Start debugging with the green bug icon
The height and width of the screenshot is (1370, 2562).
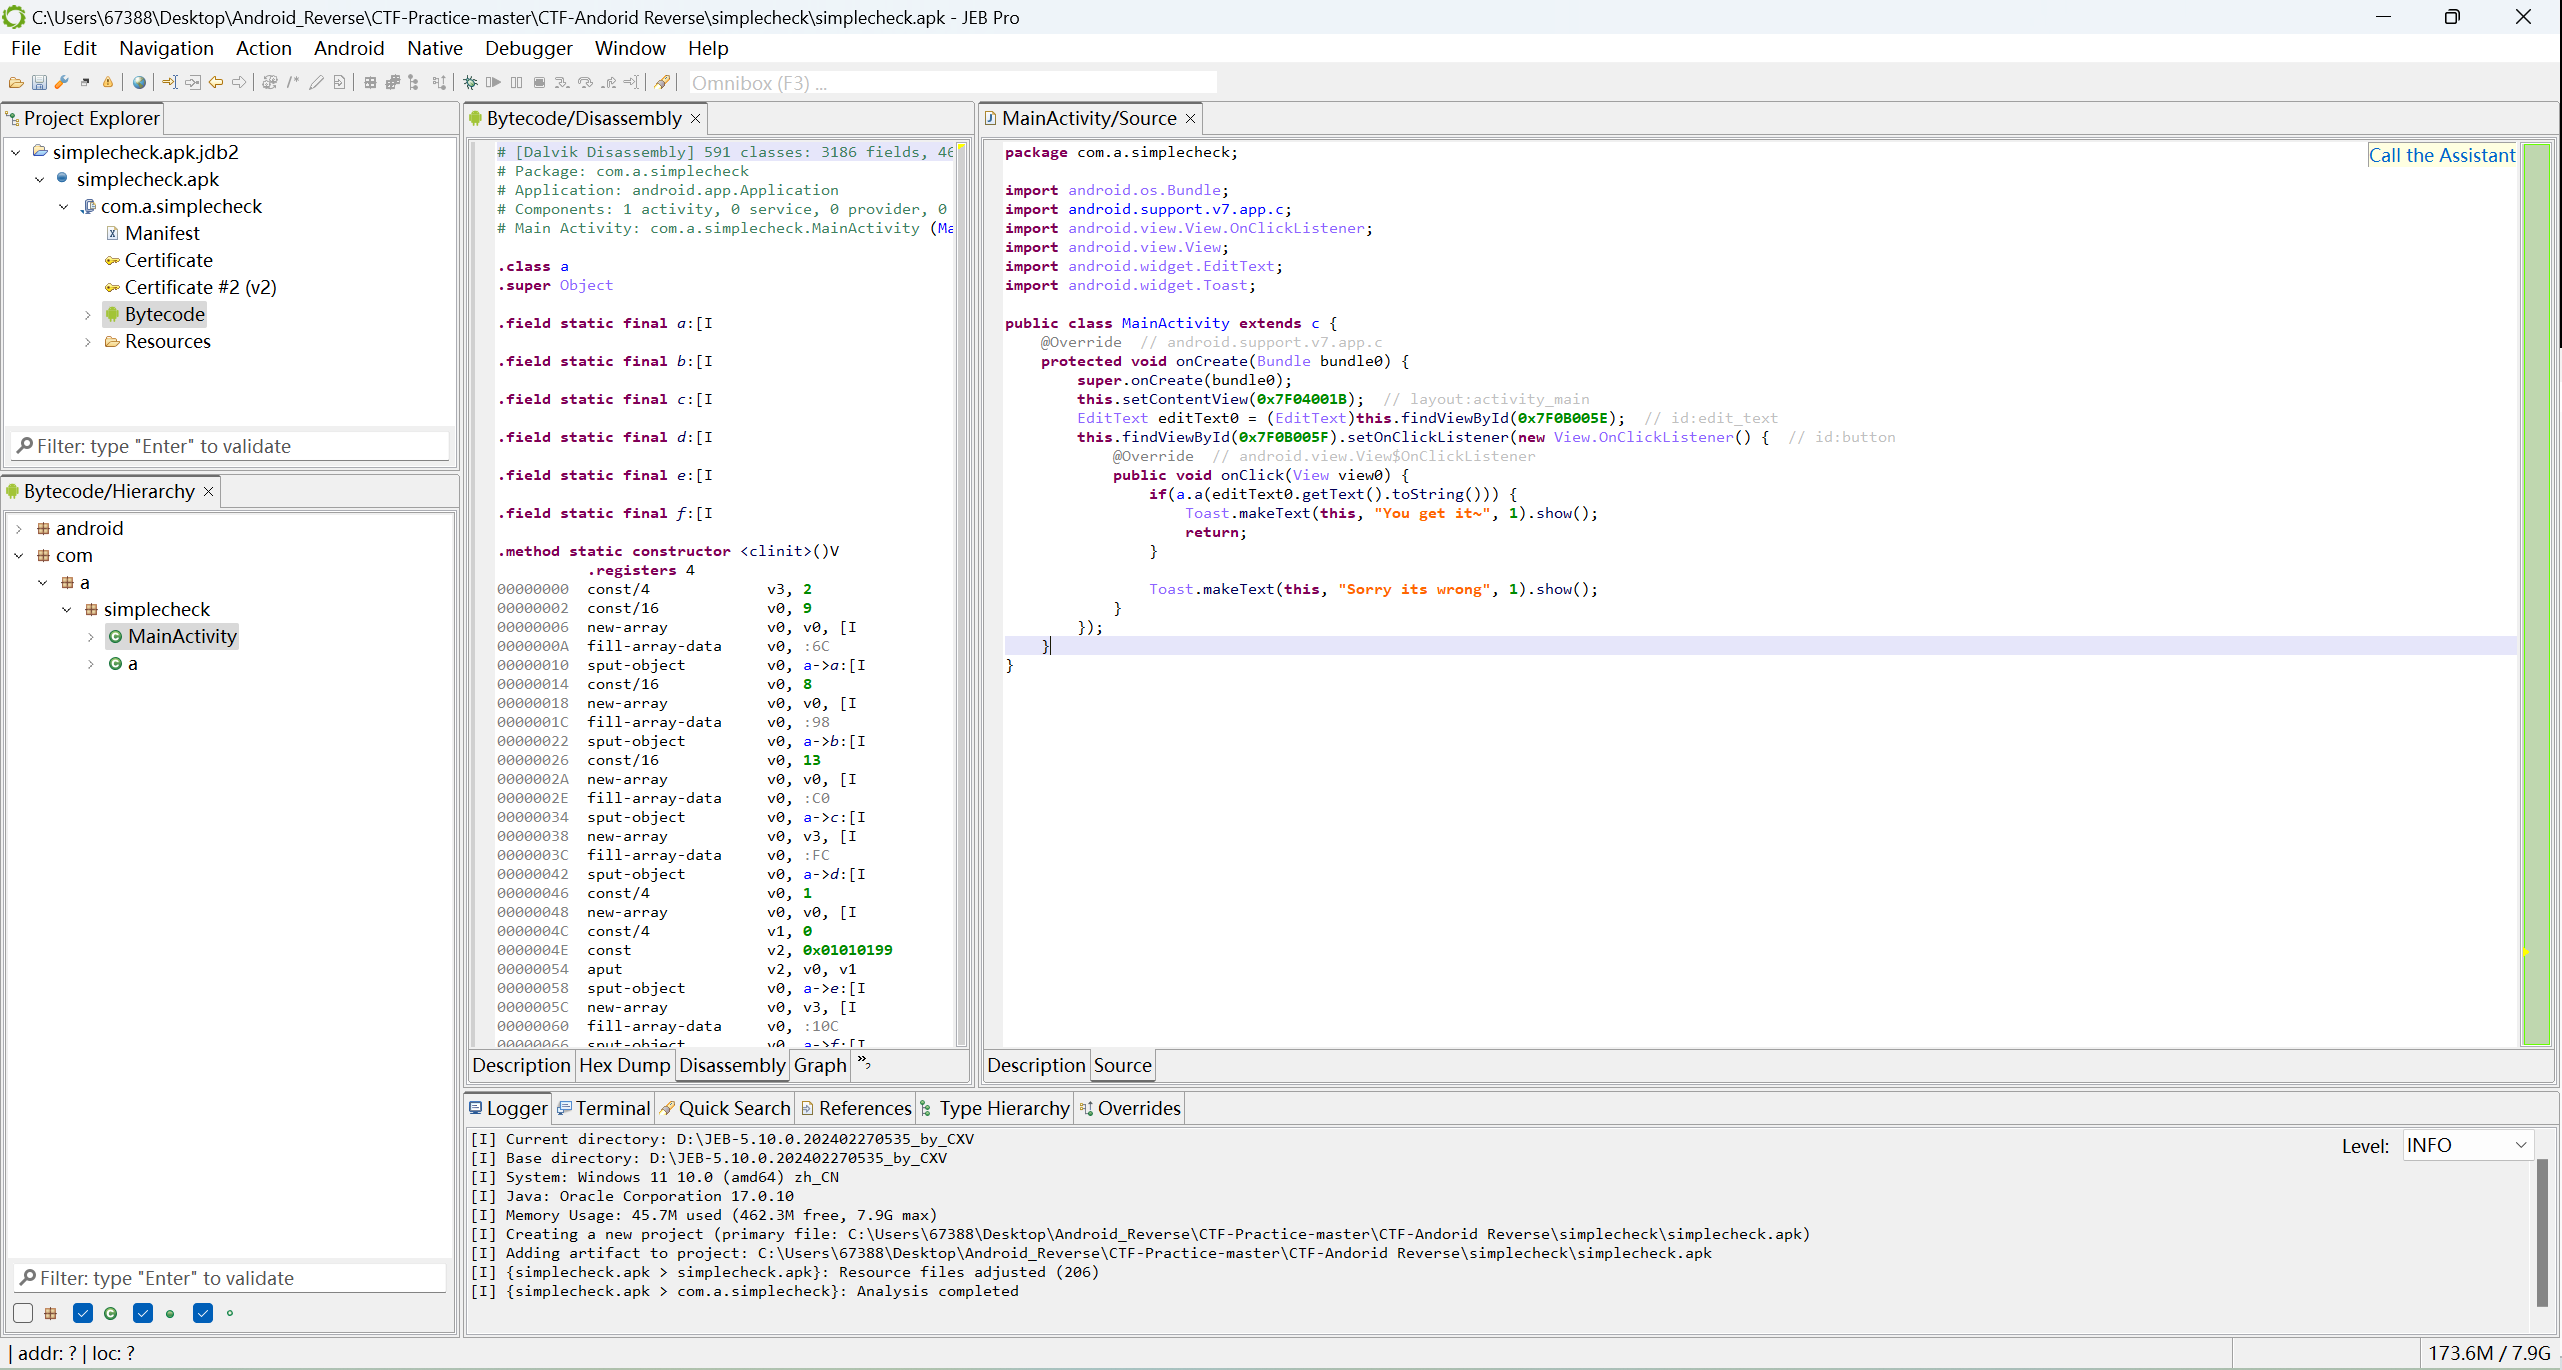pos(470,83)
